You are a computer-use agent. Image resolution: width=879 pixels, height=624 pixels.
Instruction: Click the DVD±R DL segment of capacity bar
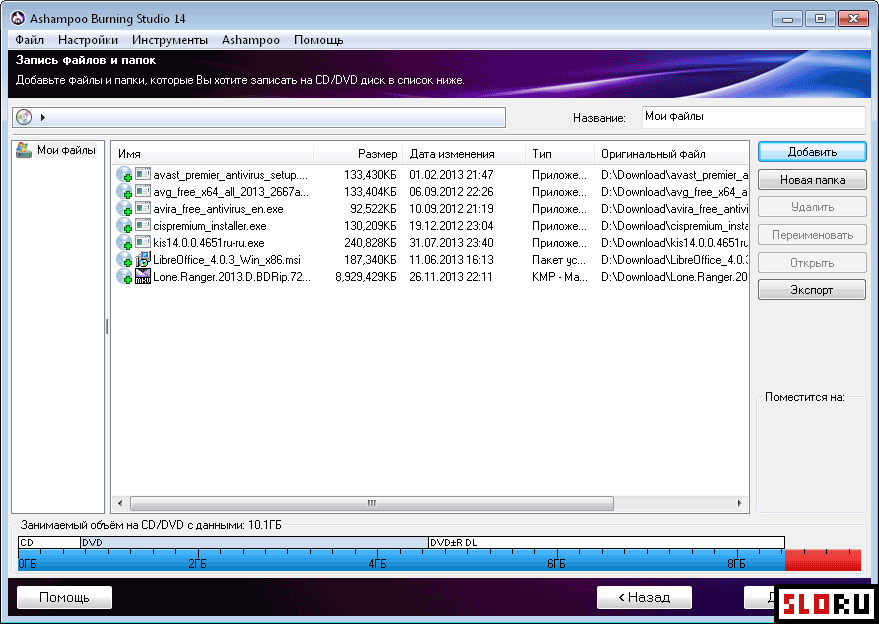[x=607, y=543]
